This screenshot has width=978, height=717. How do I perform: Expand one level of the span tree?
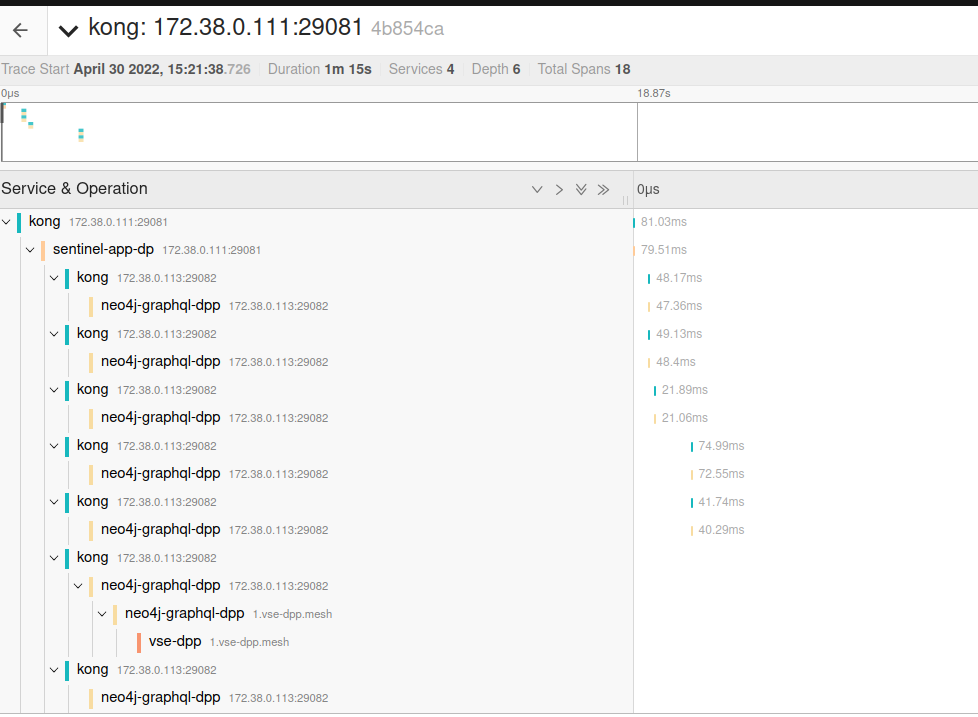(559, 189)
